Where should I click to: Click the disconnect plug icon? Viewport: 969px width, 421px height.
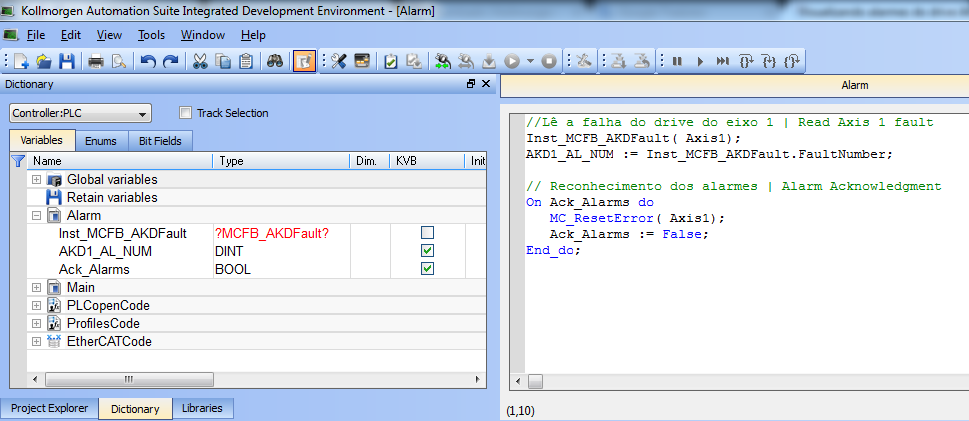(x=465, y=61)
